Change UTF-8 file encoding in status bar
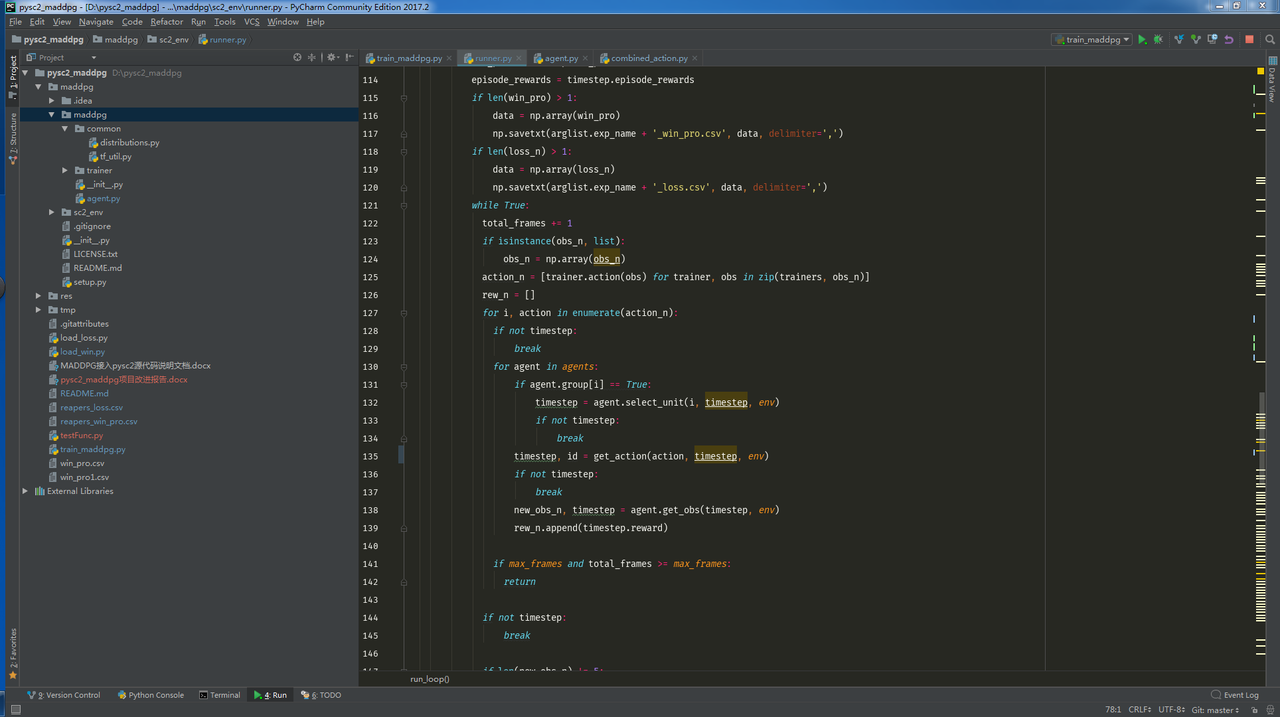Viewport: 1280px width, 717px height. tap(1172, 710)
